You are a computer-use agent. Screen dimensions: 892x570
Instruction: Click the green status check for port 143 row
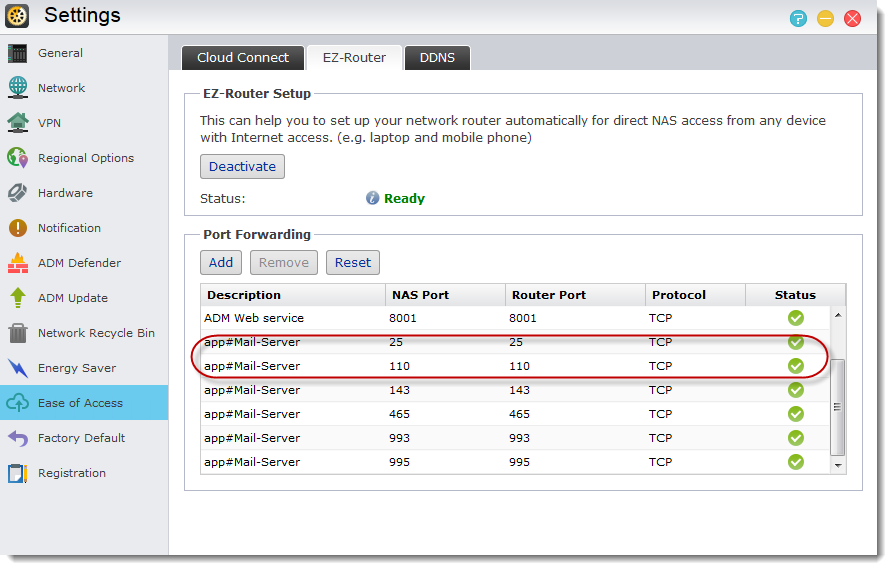click(x=796, y=390)
